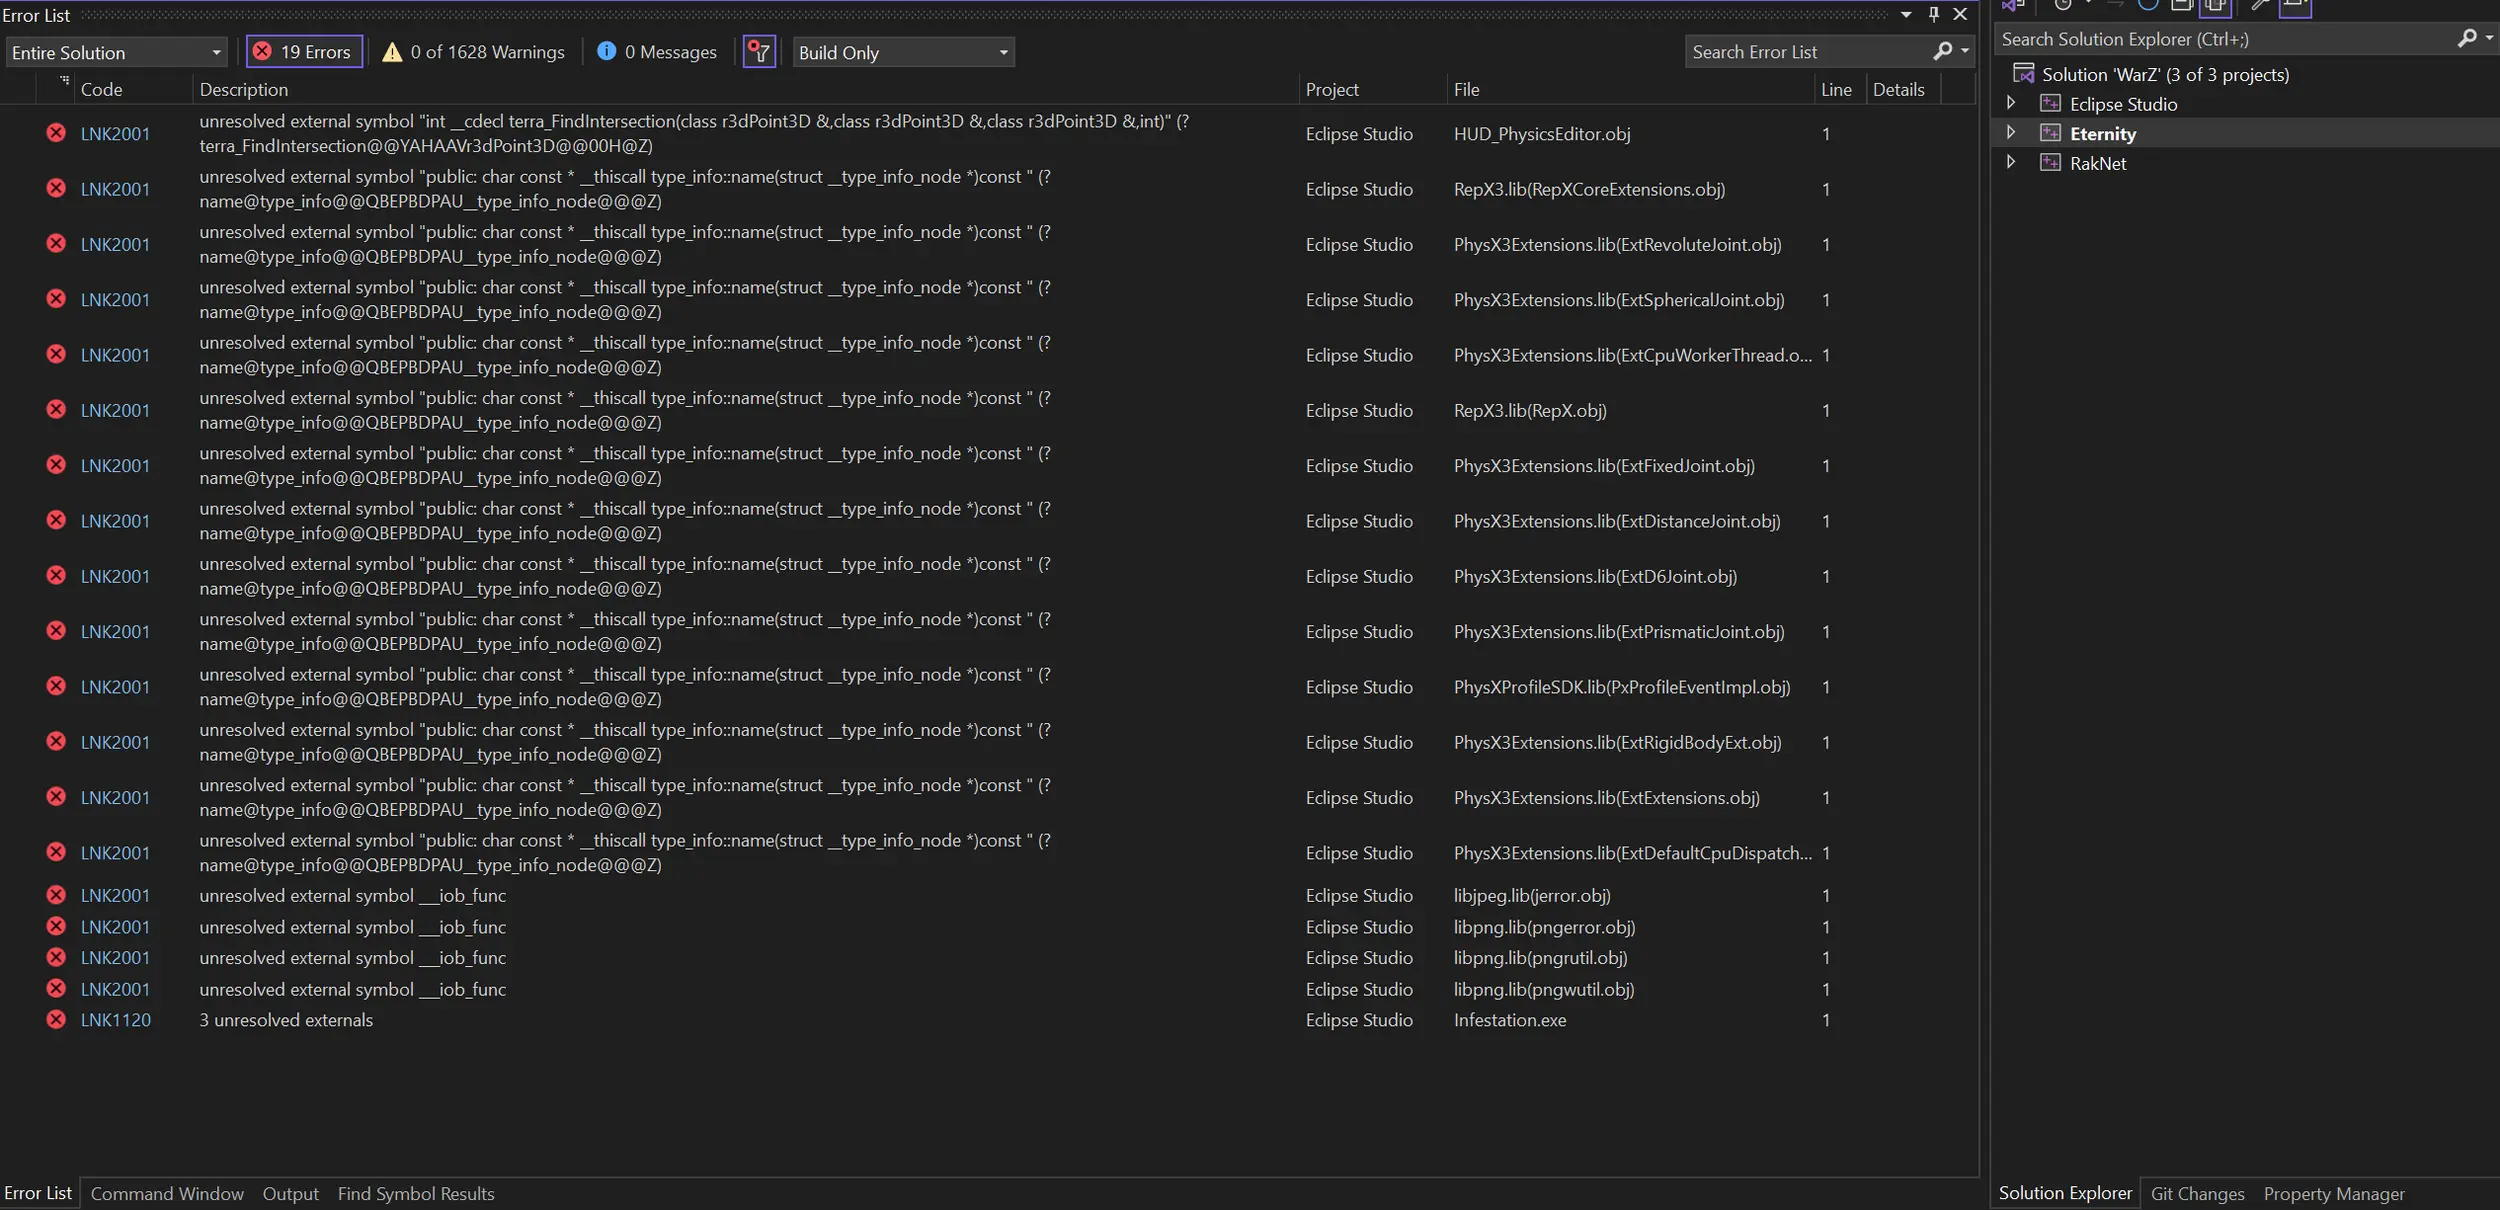This screenshot has width=2500, height=1210.
Task: Toggle the 0 of 1628 Warnings filter
Action: (x=473, y=52)
